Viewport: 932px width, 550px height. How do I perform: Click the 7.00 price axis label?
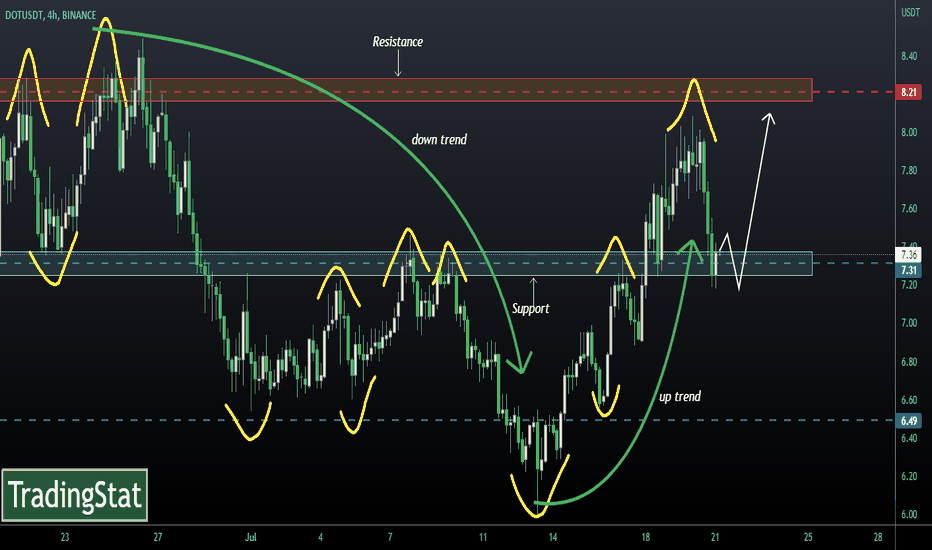click(x=909, y=323)
